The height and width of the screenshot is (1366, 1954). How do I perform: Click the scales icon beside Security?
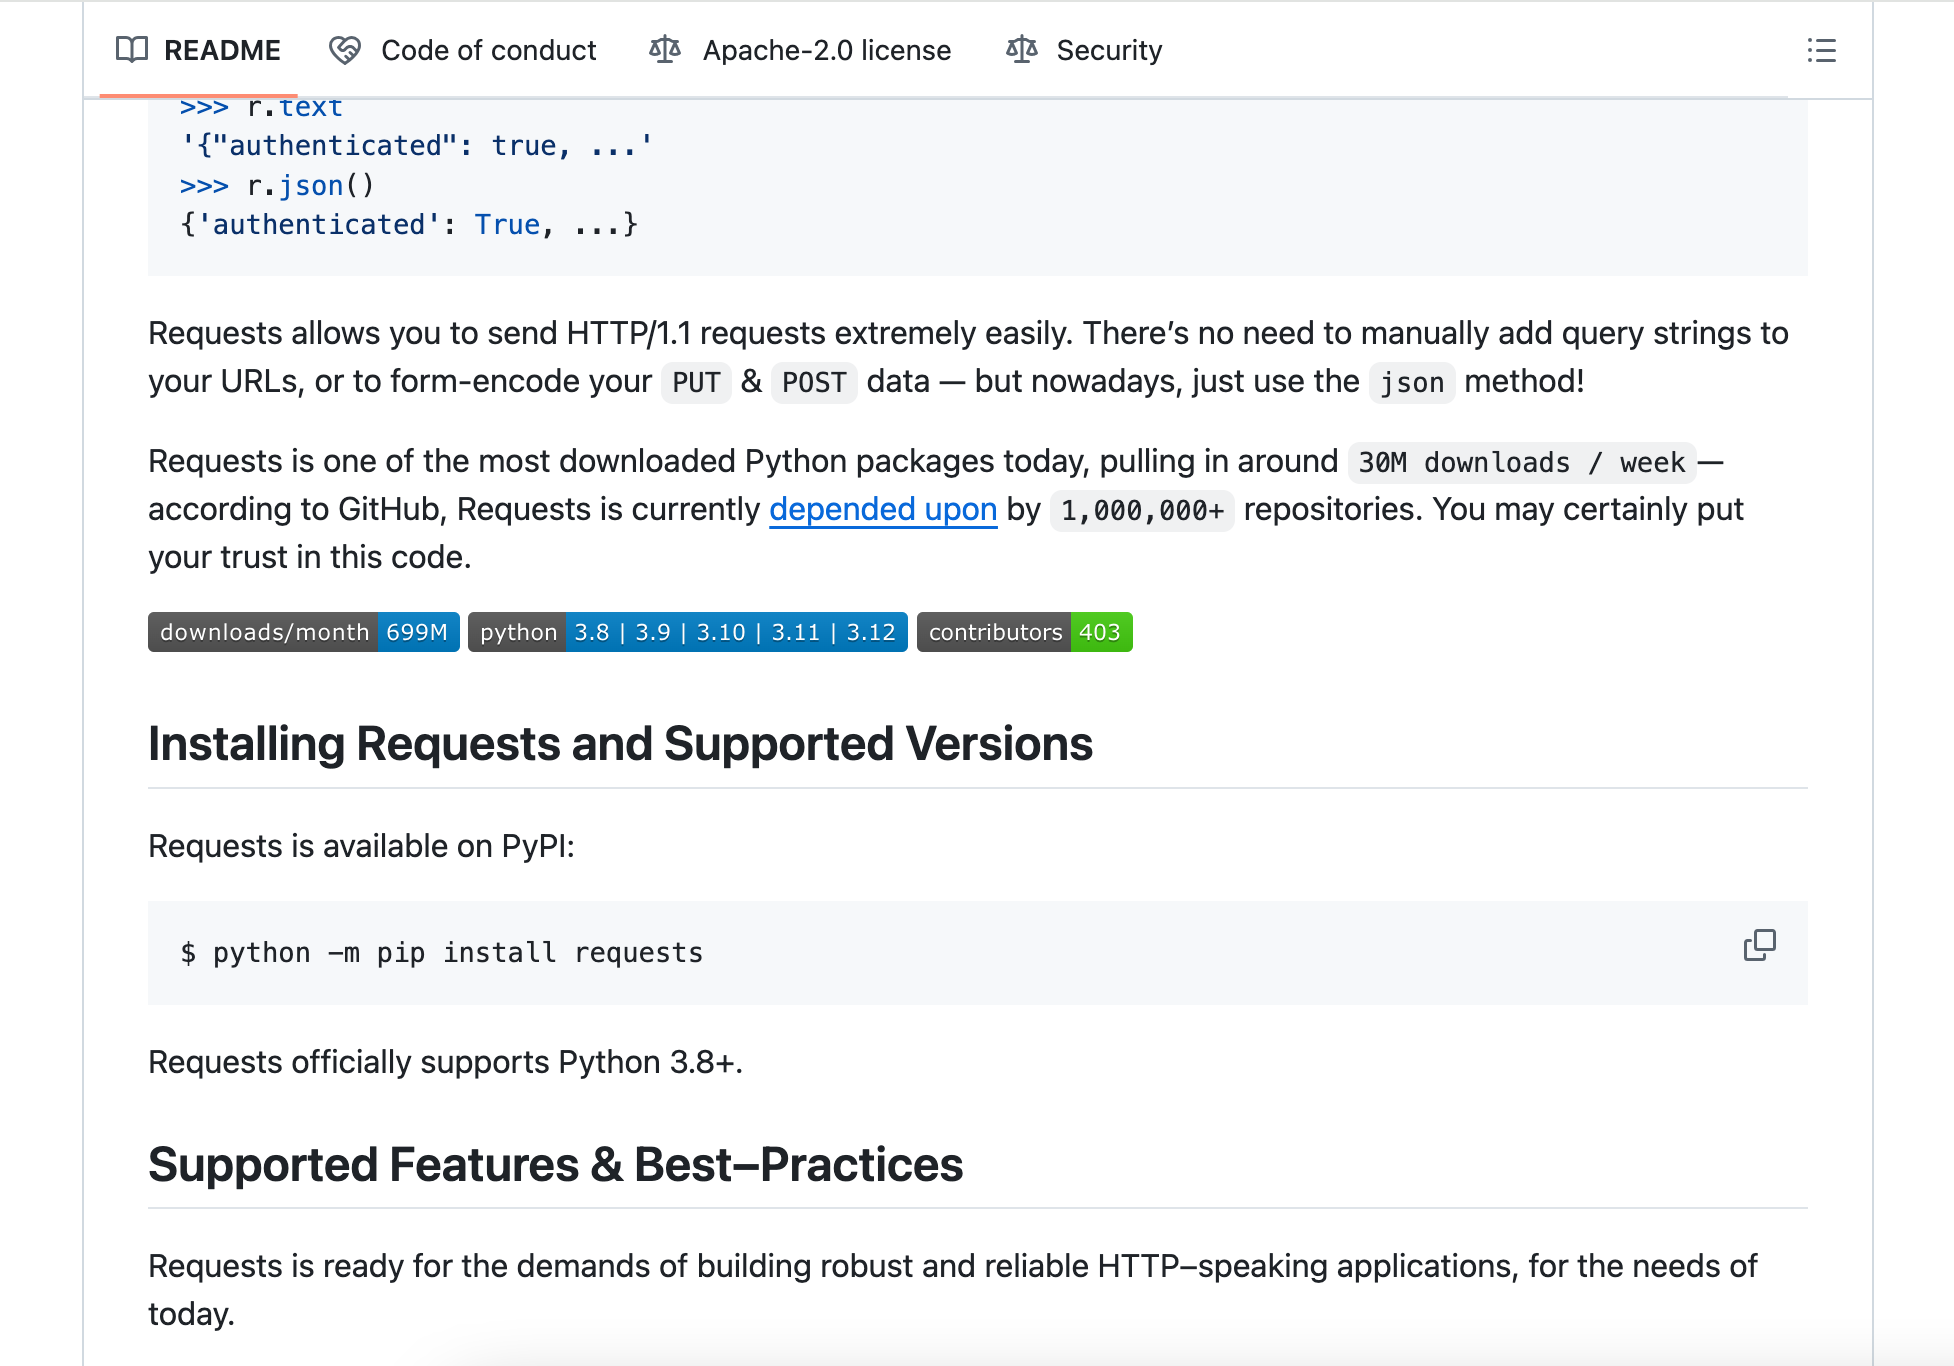tap(1022, 50)
